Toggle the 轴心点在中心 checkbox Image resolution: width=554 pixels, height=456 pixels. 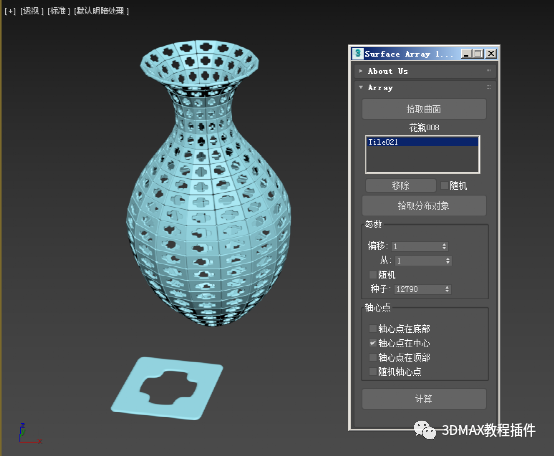click(x=373, y=343)
